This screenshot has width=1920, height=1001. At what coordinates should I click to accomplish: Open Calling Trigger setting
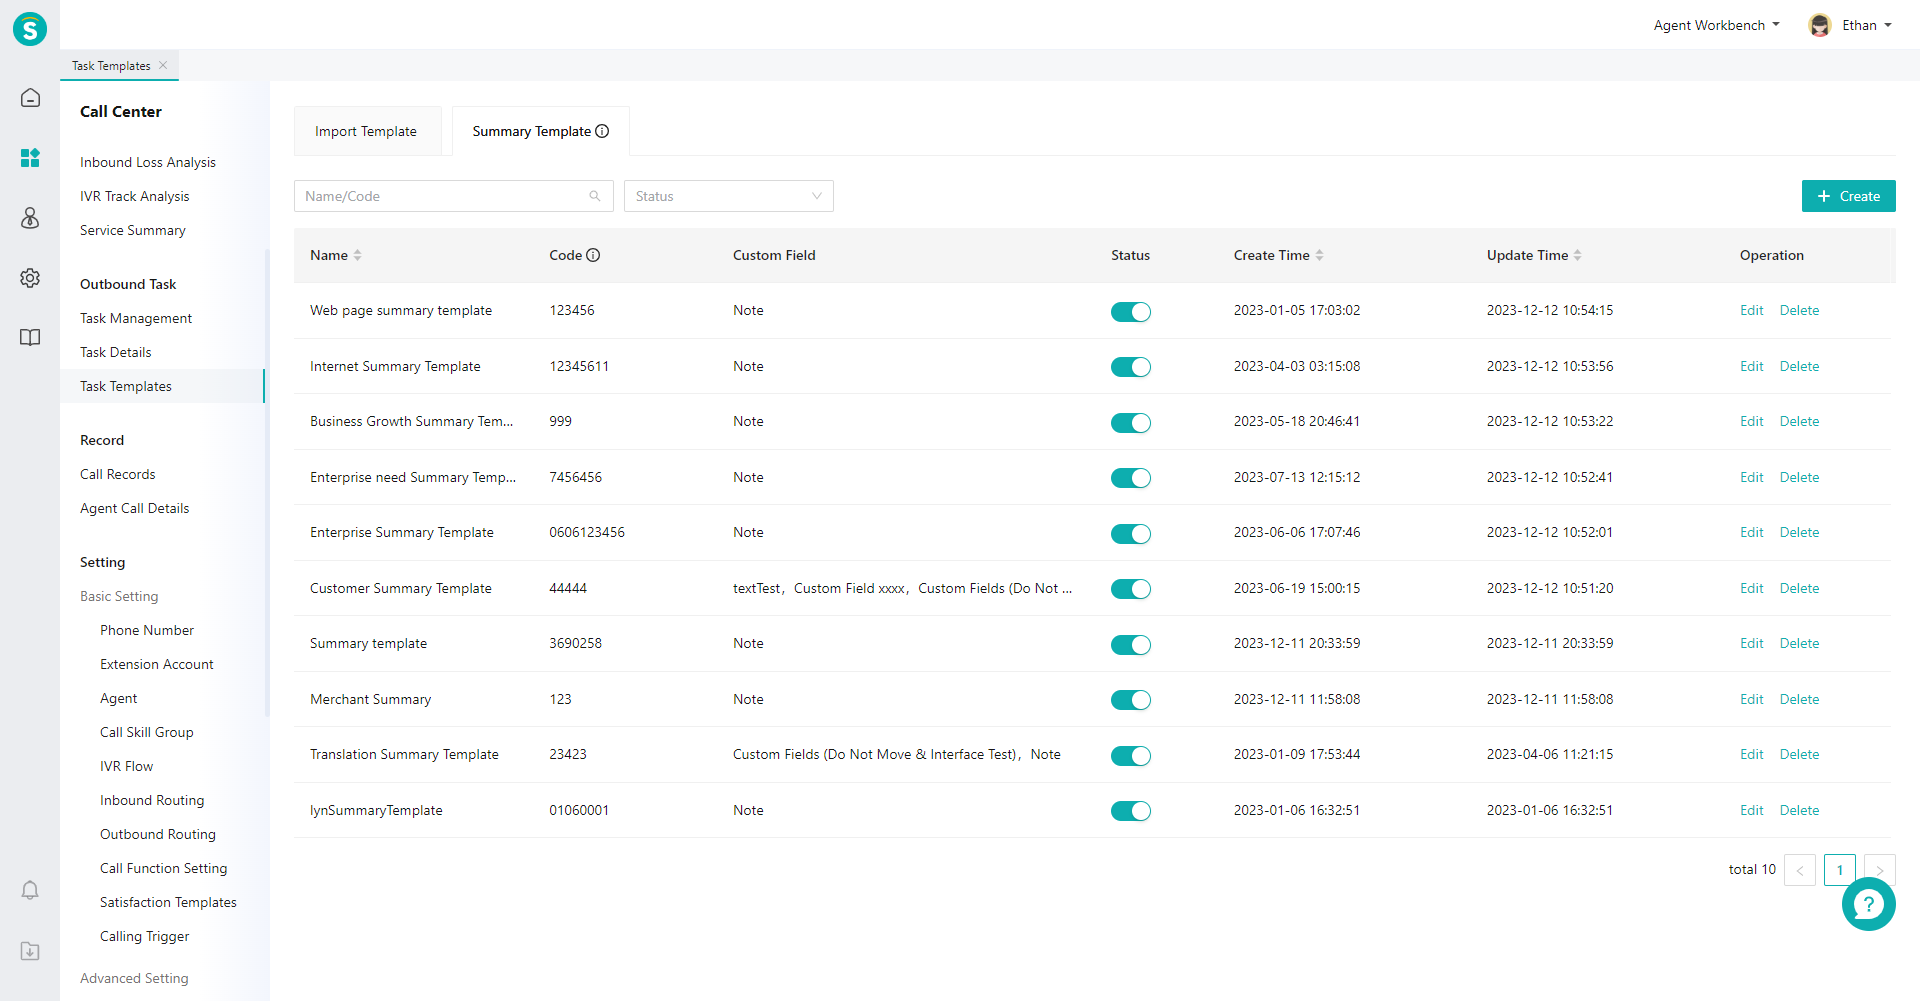(x=145, y=936)
